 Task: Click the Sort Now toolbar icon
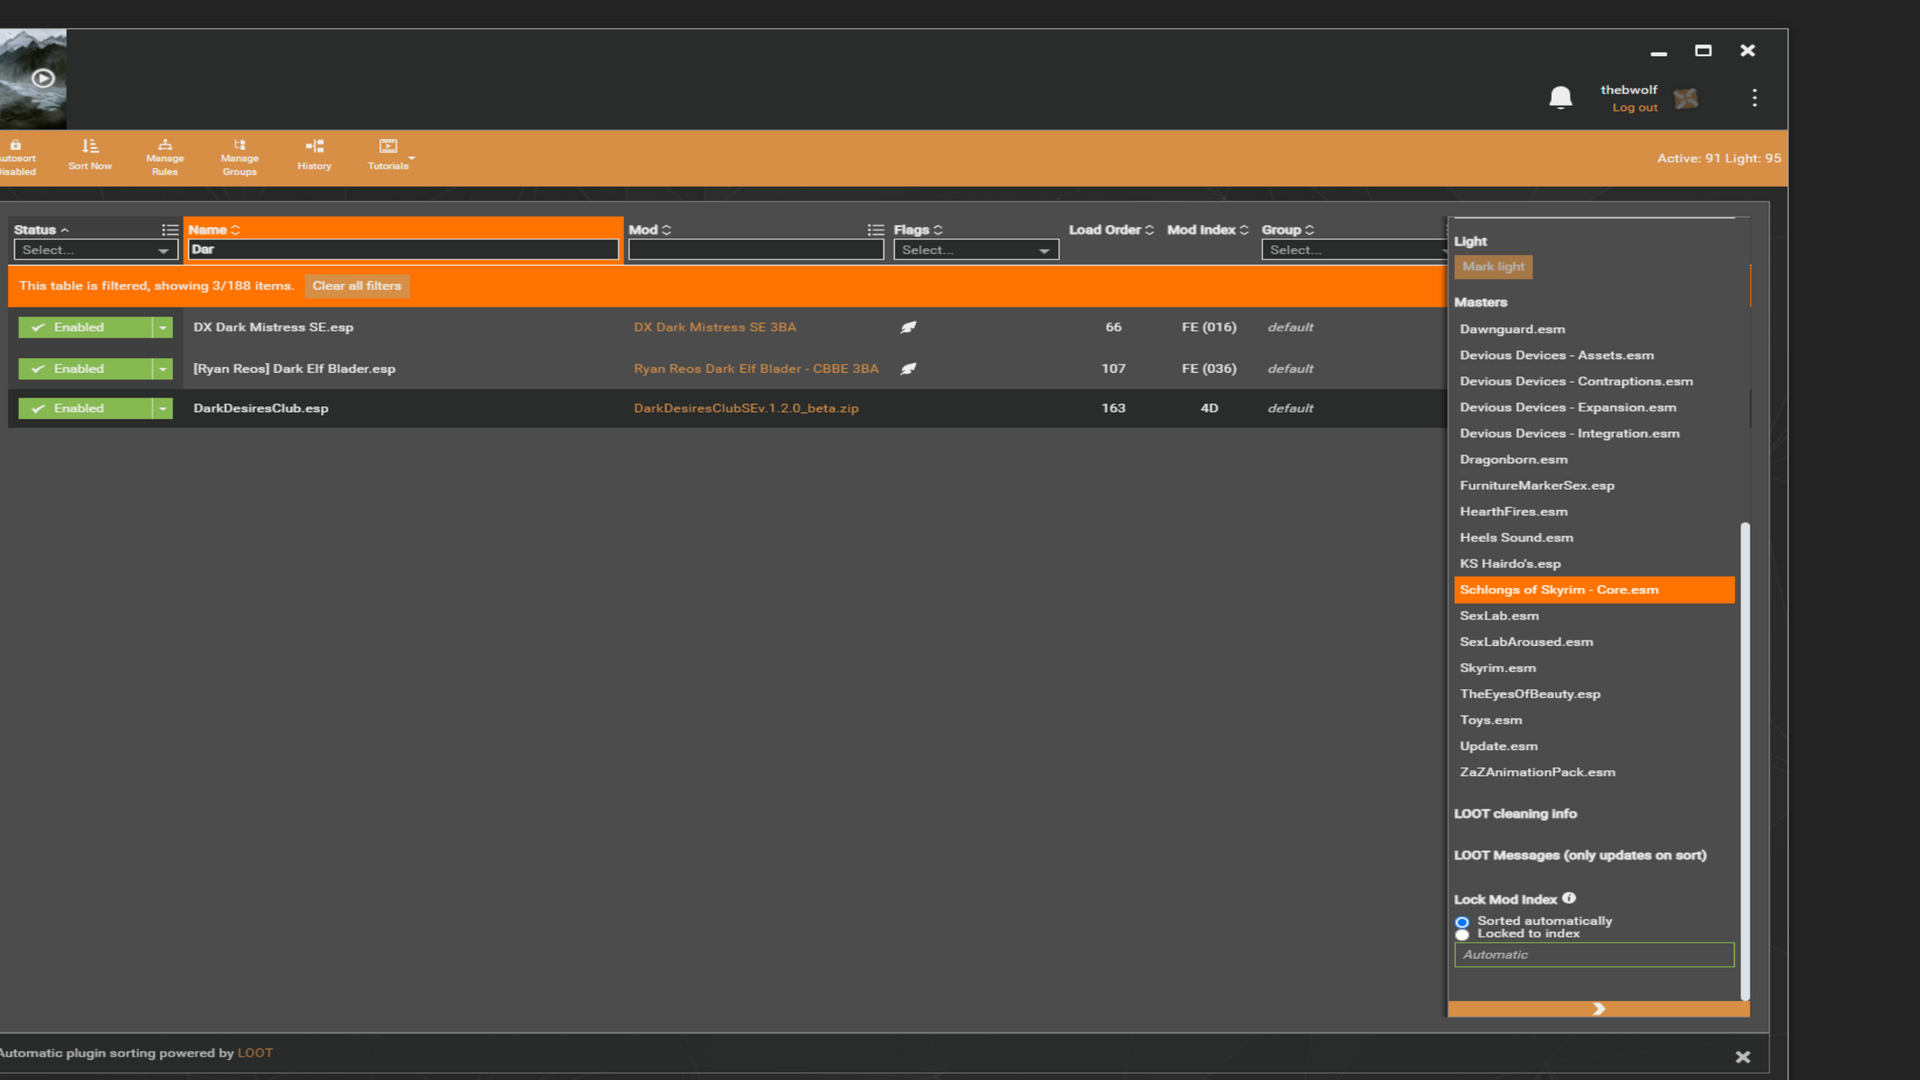[90, 155]
